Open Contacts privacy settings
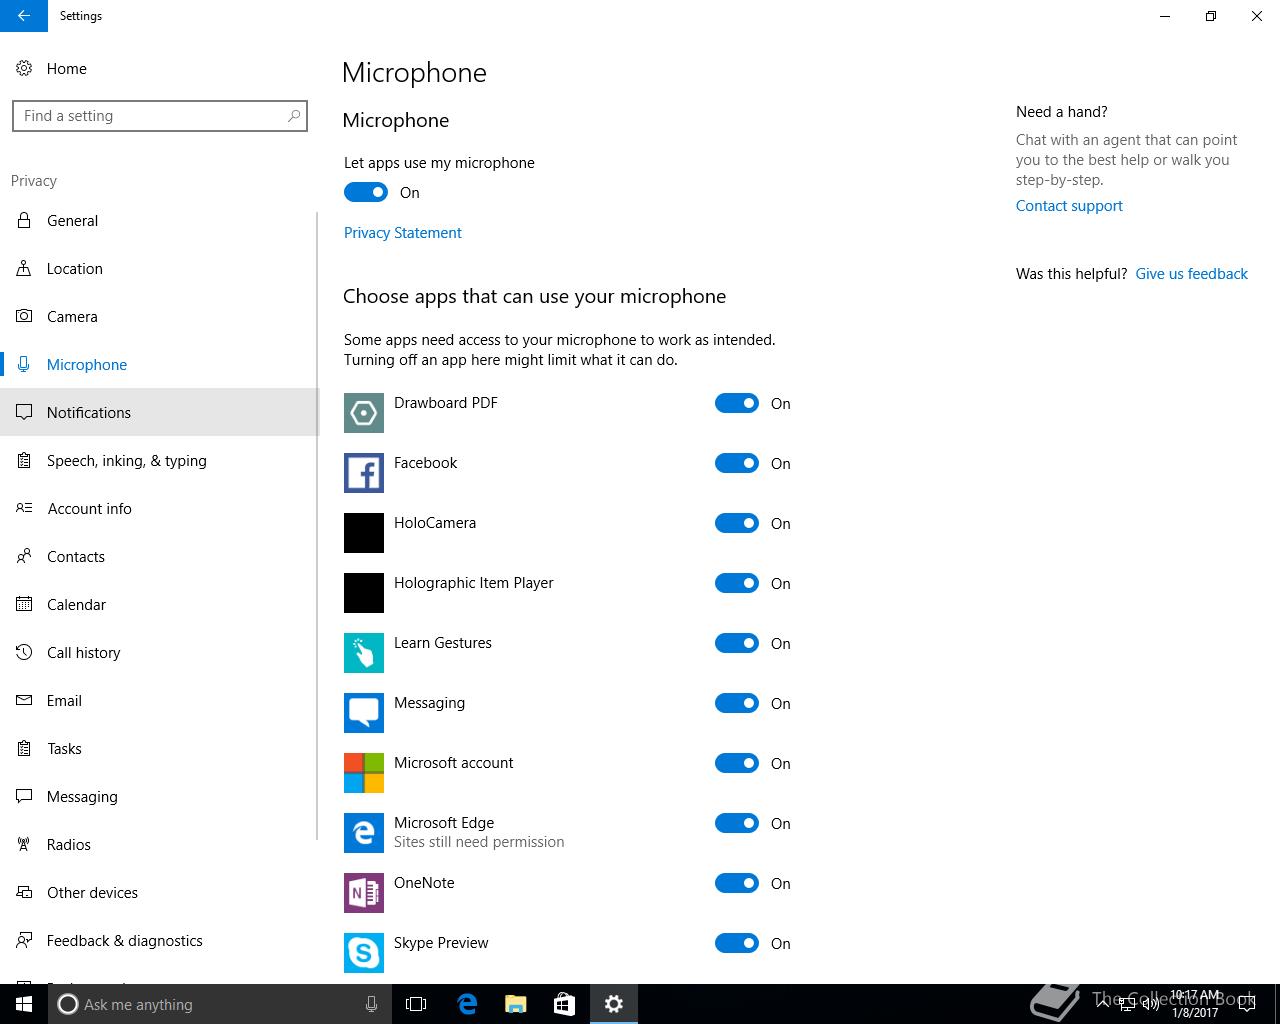 tap(158, 557)
